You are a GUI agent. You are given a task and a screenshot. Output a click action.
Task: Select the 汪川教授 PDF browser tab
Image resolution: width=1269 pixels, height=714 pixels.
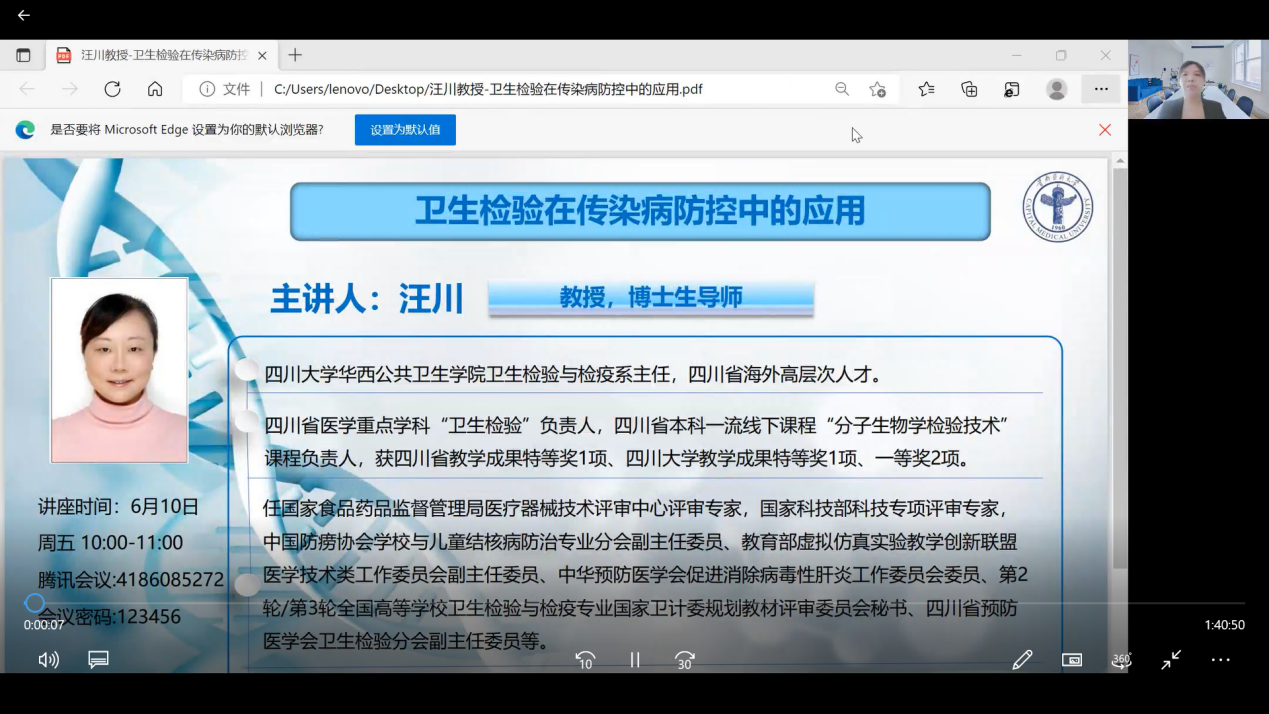(x=160, y=56)
